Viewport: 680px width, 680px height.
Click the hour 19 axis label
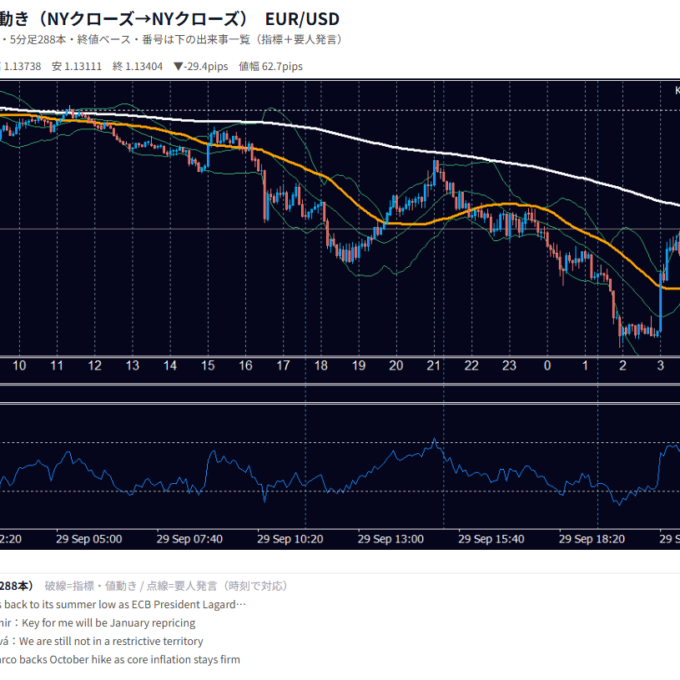pos(359,366)
